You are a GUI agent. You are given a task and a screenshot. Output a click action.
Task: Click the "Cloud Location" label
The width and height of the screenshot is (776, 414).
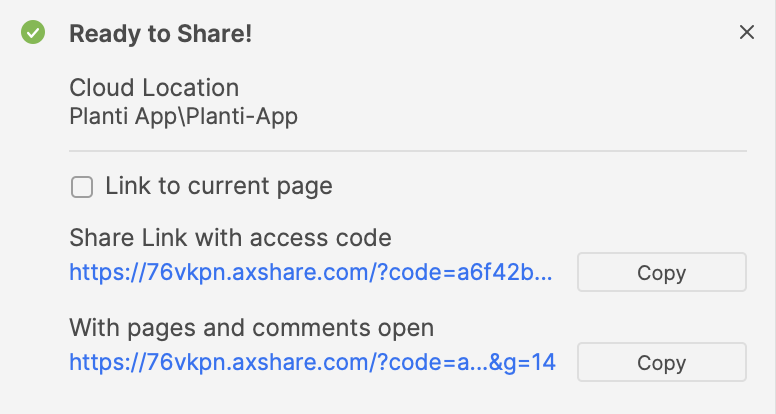pyautogui.click(x=154, y=88)
